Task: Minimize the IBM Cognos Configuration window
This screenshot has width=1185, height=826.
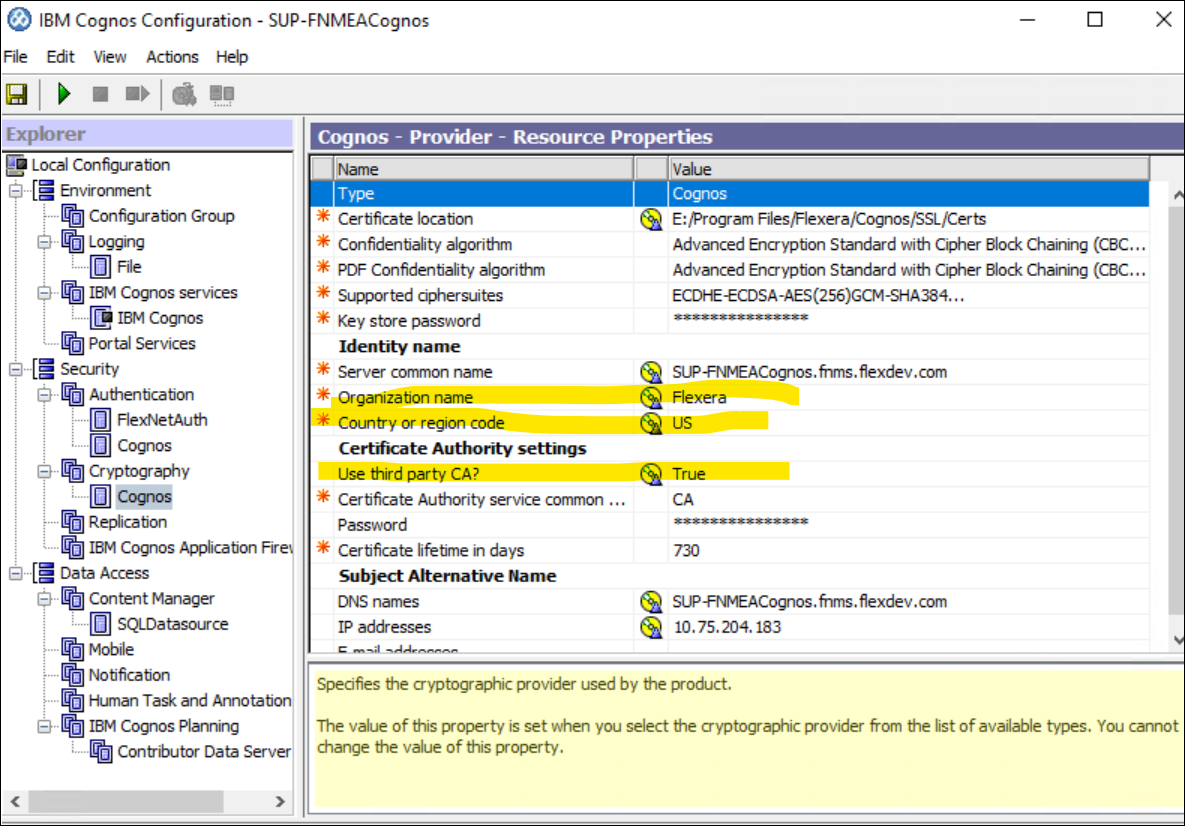Action: 1027,20
